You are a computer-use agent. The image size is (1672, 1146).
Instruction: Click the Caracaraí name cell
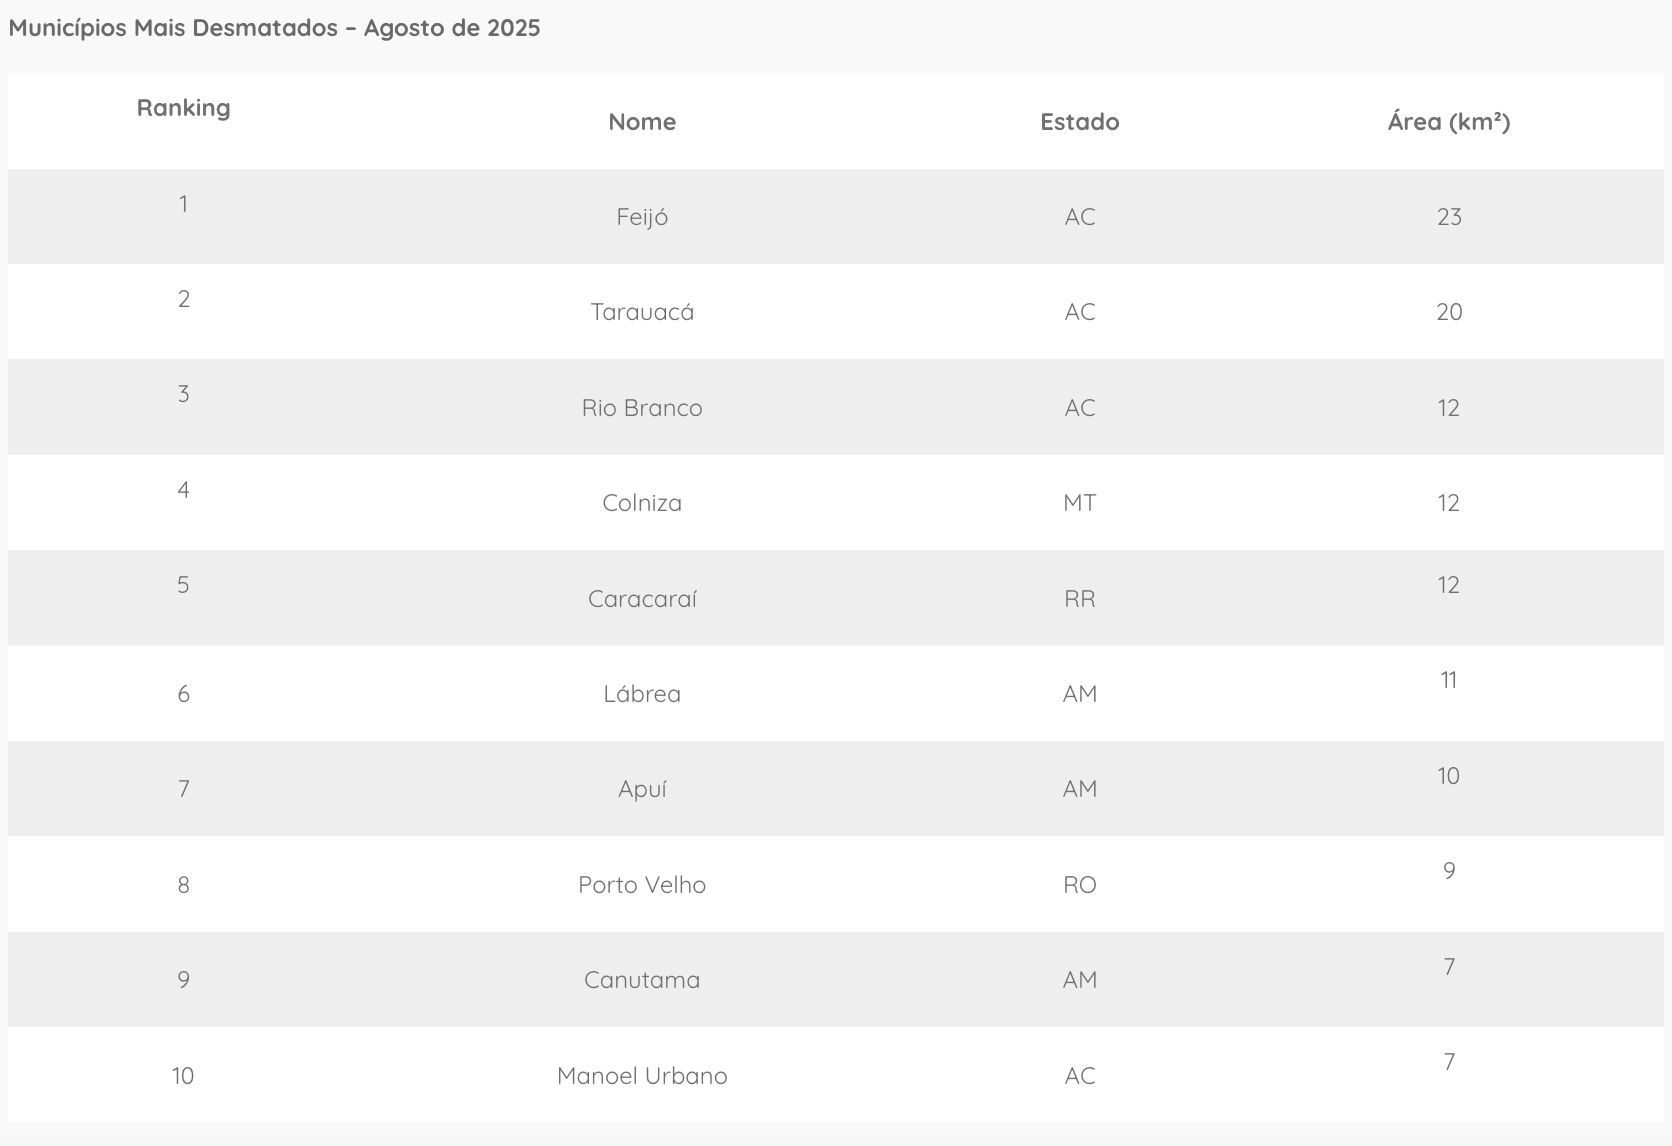pos(642,599)
